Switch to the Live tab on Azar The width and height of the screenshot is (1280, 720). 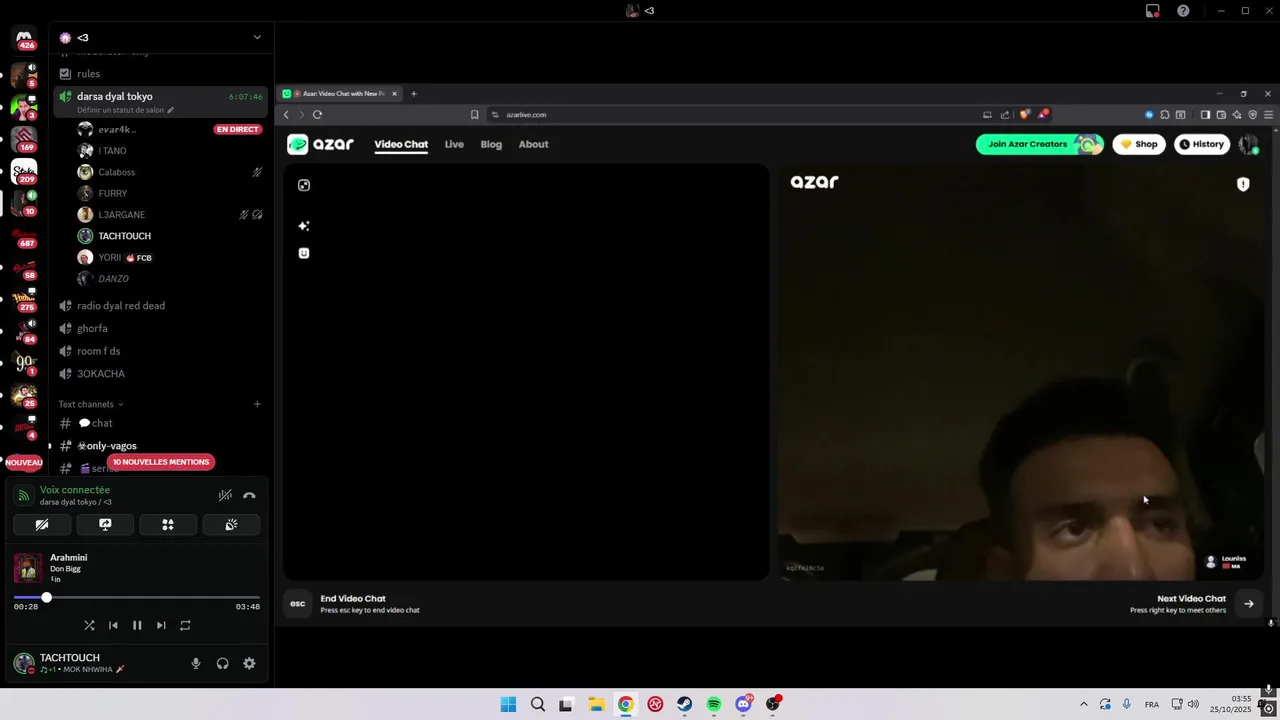(454, 145)
